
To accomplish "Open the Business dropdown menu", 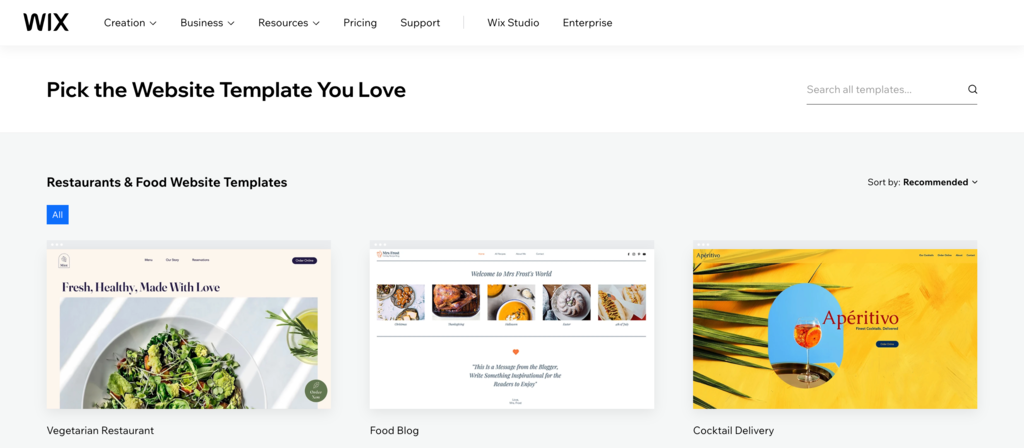I will [x=207, y=23].
